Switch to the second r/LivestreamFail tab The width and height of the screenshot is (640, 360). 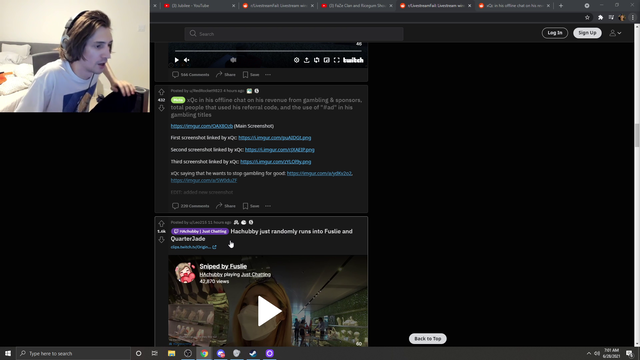click(436, 6)
